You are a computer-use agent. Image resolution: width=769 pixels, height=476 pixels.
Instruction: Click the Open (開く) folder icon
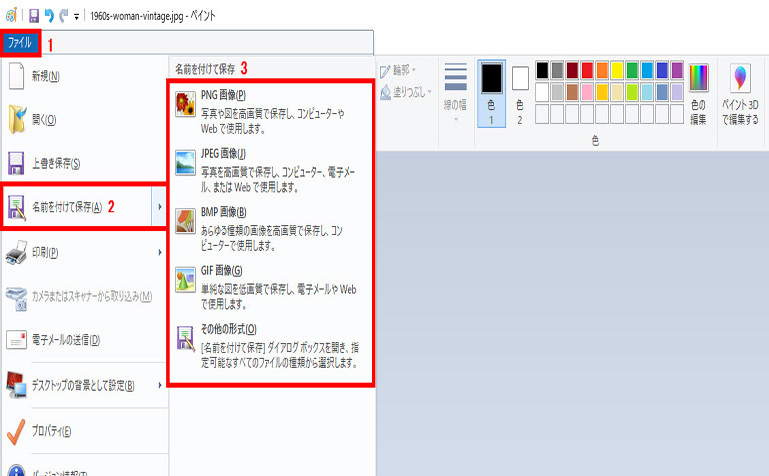pyautogui.click(x=17, y=120)
